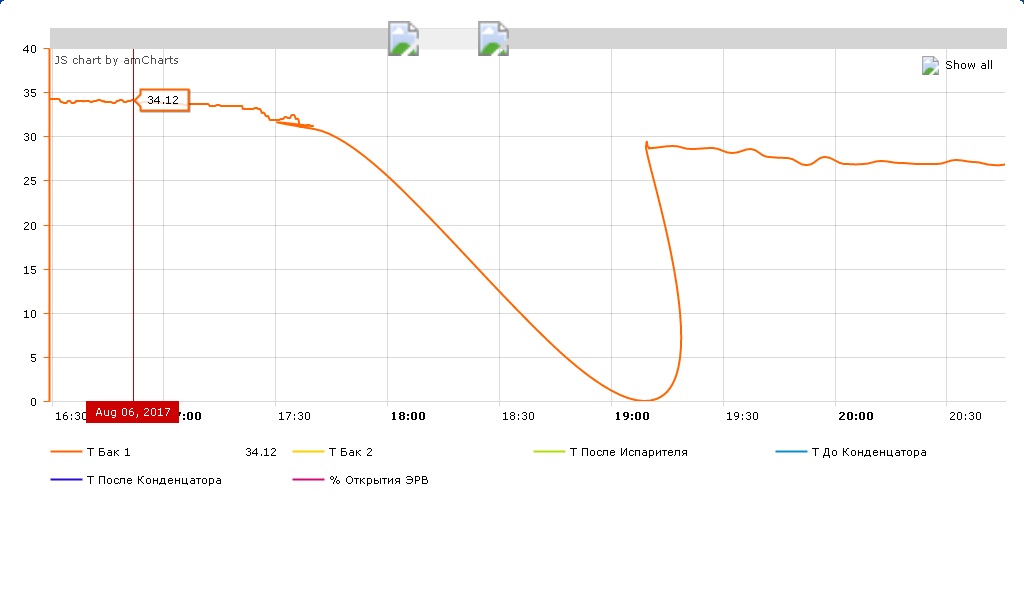
Task: Click the 5 value axis label
Action: (33, 358)
